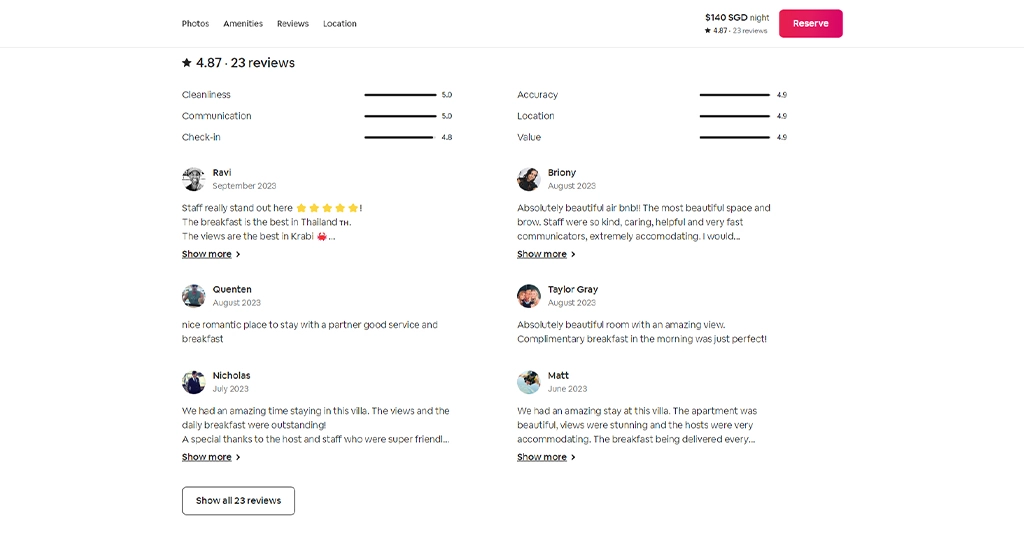
Task: Click the 4.8 Check-in score value
Action: tap(447, 137)
